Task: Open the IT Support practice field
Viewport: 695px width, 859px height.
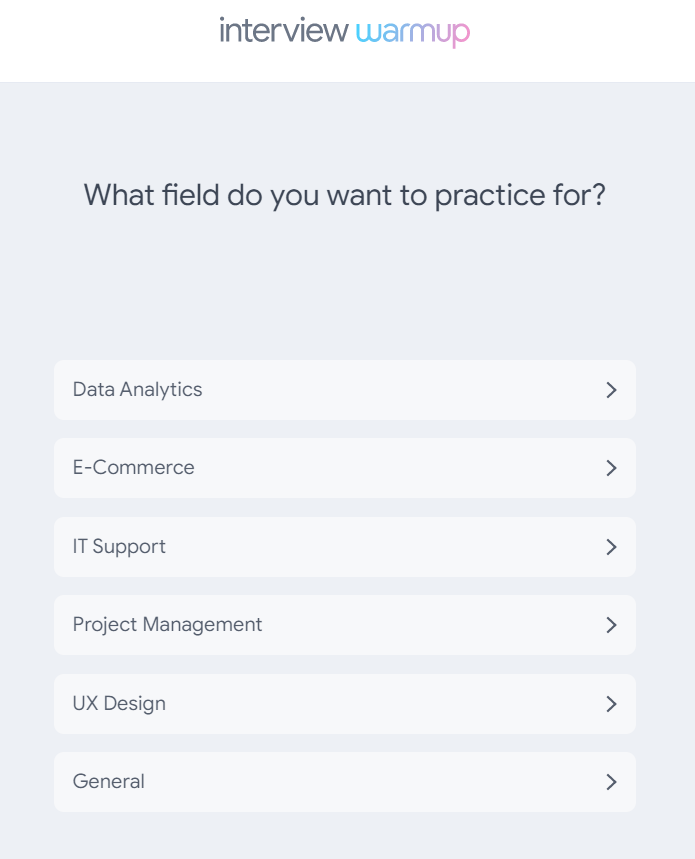Action: [344, 547]
